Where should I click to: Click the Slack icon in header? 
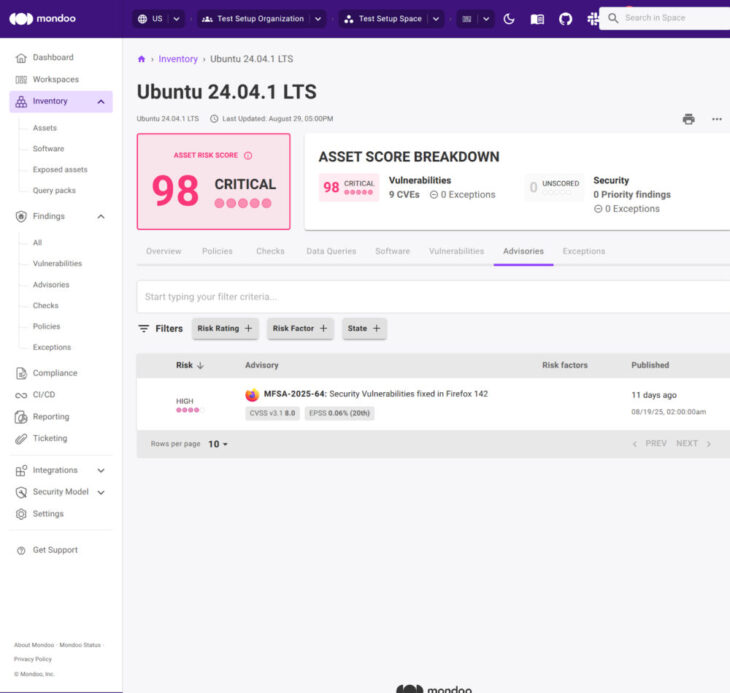(x=593, y=19)
